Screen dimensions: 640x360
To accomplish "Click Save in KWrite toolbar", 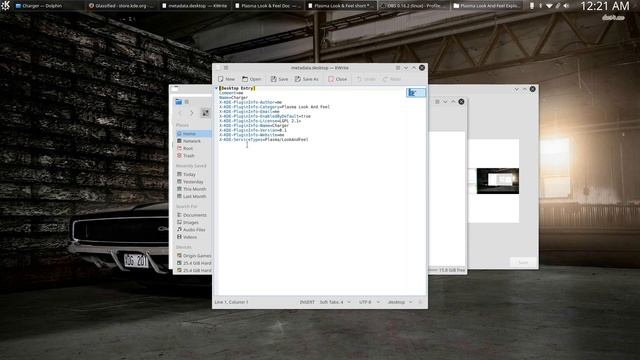I will point(280,79).
